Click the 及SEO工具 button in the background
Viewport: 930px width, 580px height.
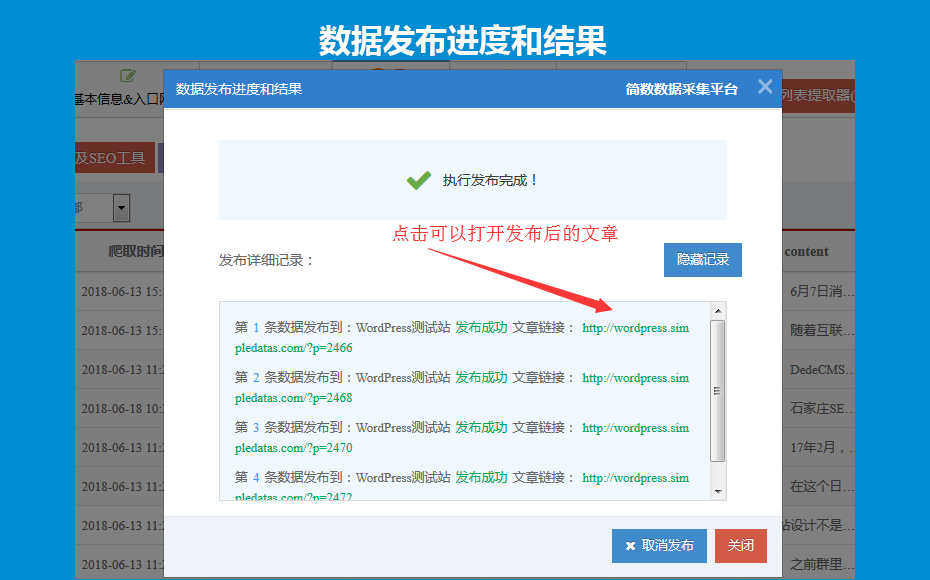coord(114,158)
